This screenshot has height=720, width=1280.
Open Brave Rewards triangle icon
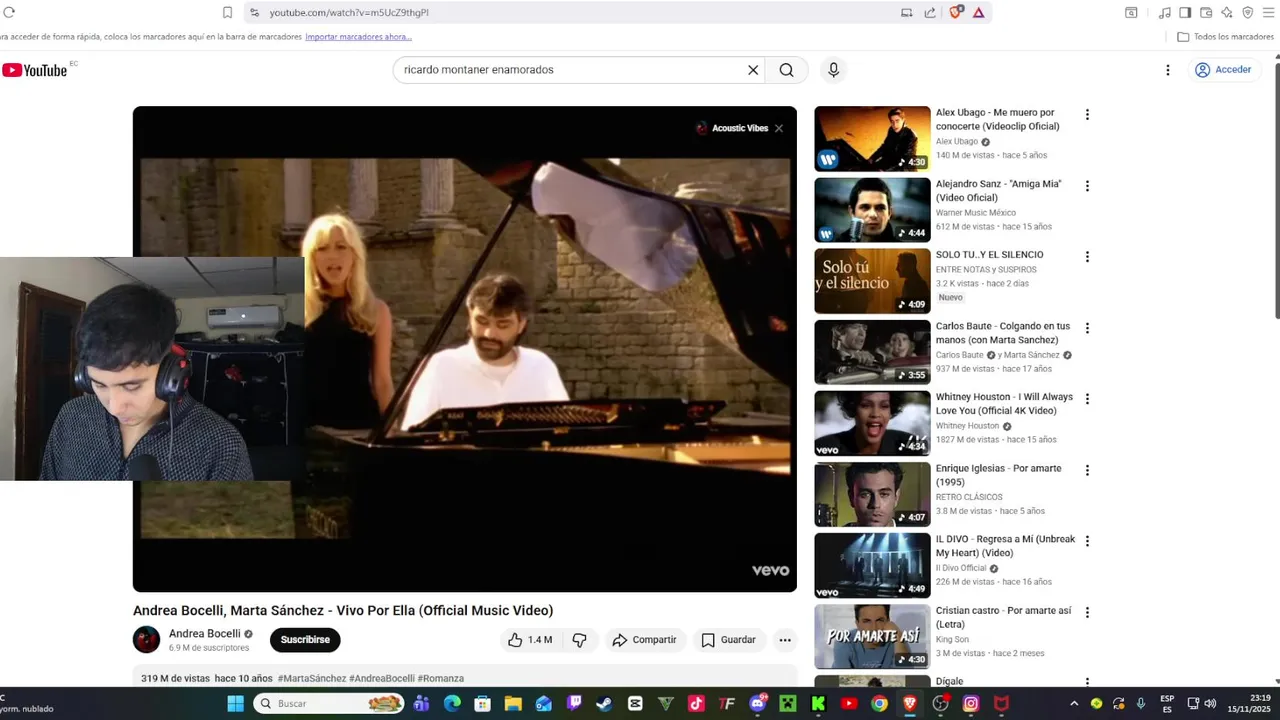(x=978, y=12)
